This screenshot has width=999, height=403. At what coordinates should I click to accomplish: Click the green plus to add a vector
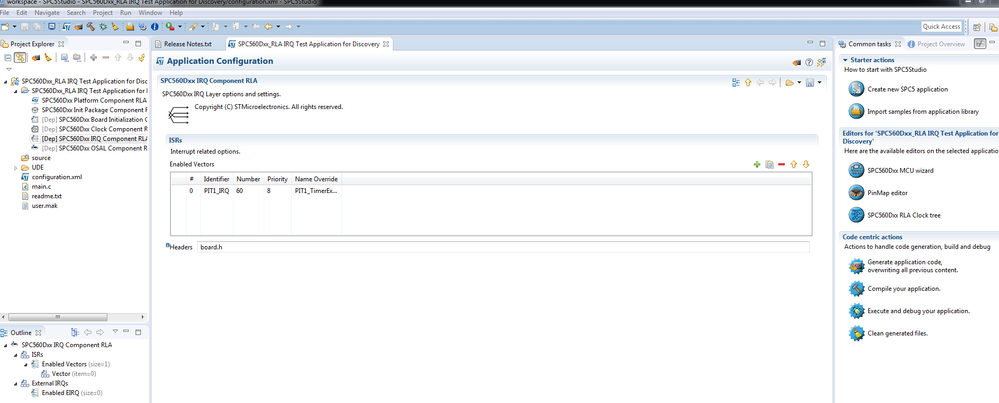click(x=757, y=164)
